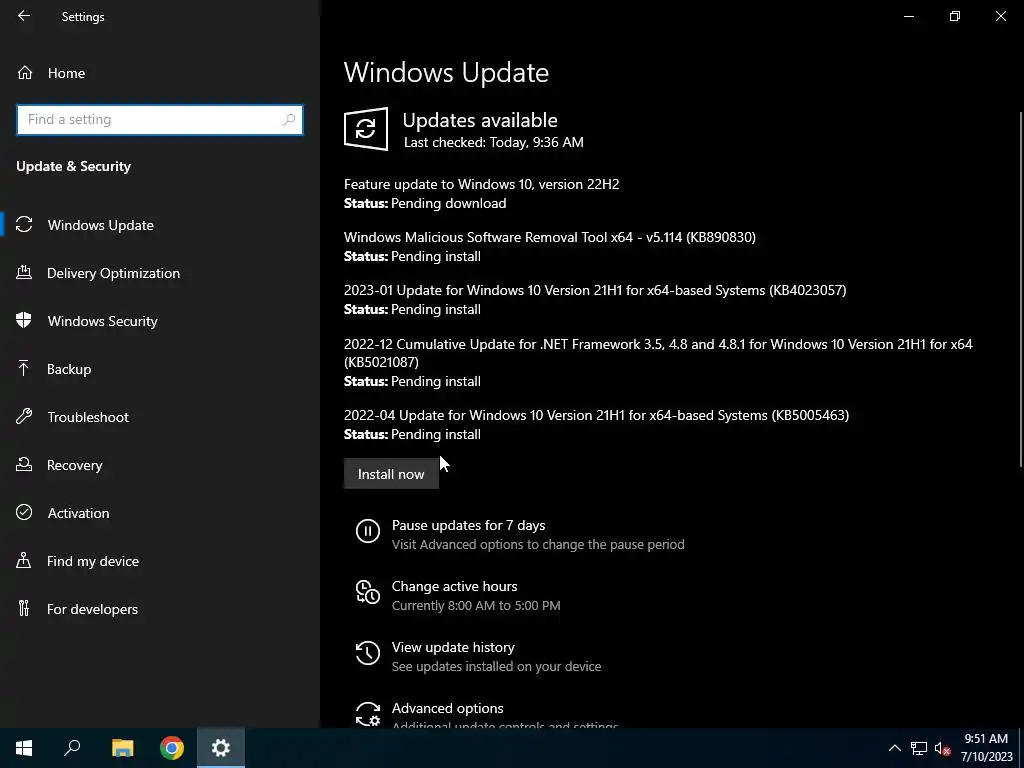The height and width of the screenshot is (768, 1024).
Task: Click View update history
Action: (453, 647)
